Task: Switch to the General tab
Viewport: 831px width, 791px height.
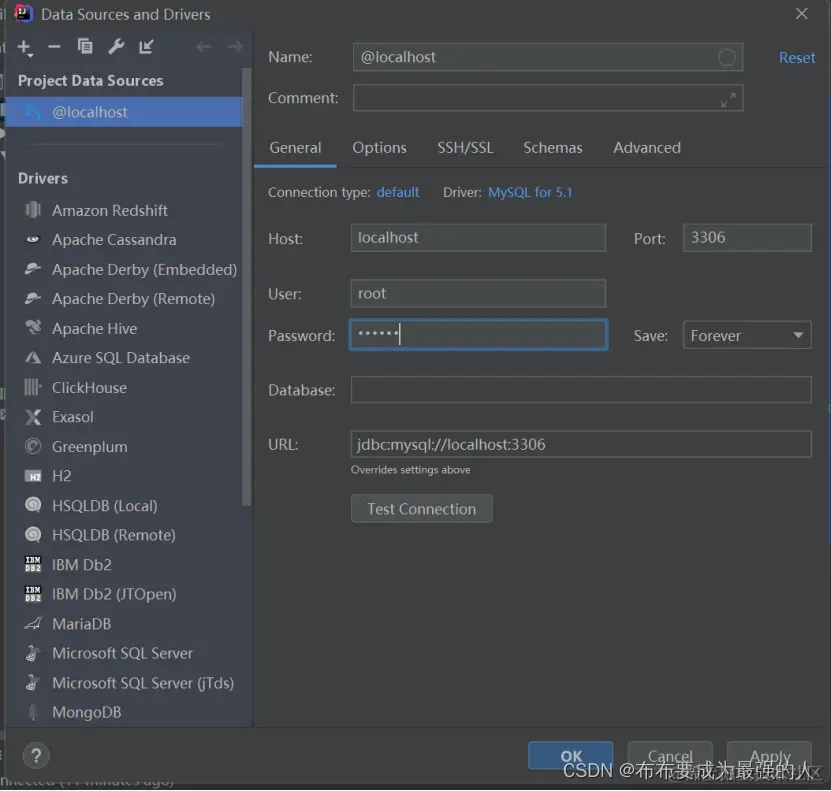Action: tap(295, 148)
